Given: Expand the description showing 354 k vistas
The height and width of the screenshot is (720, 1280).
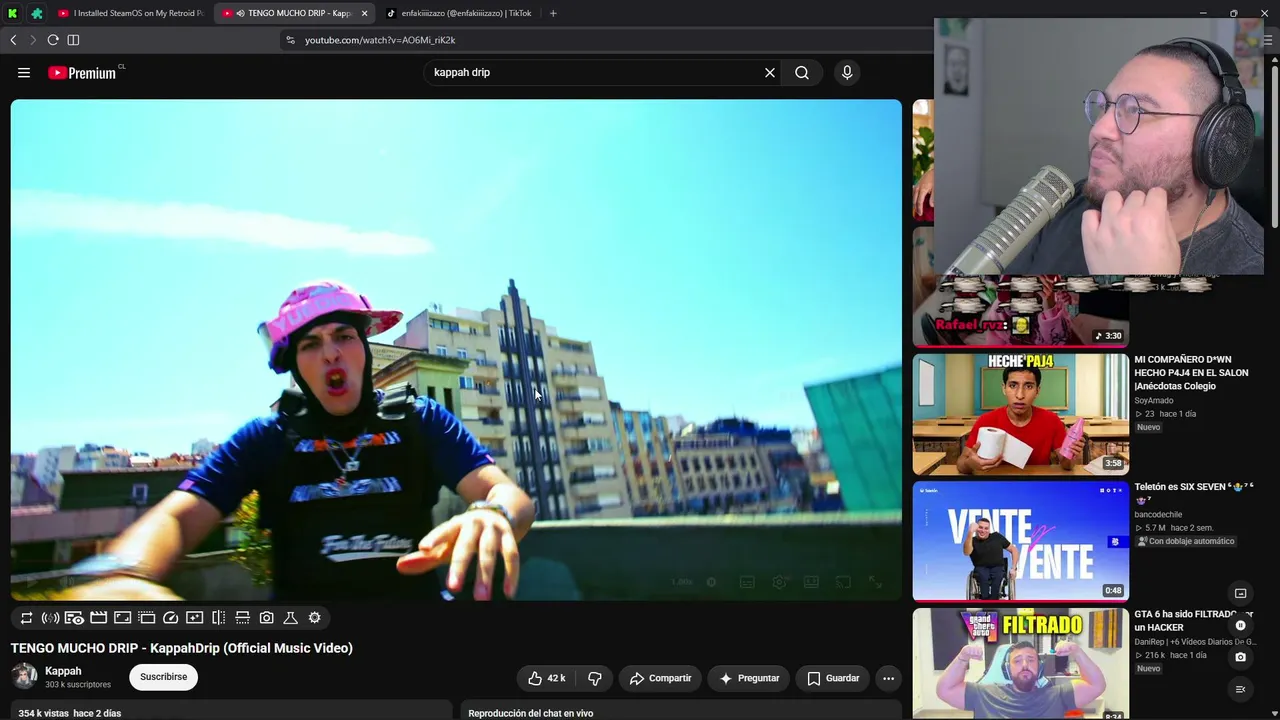Looking at the screenshot, I should point(232,712).
